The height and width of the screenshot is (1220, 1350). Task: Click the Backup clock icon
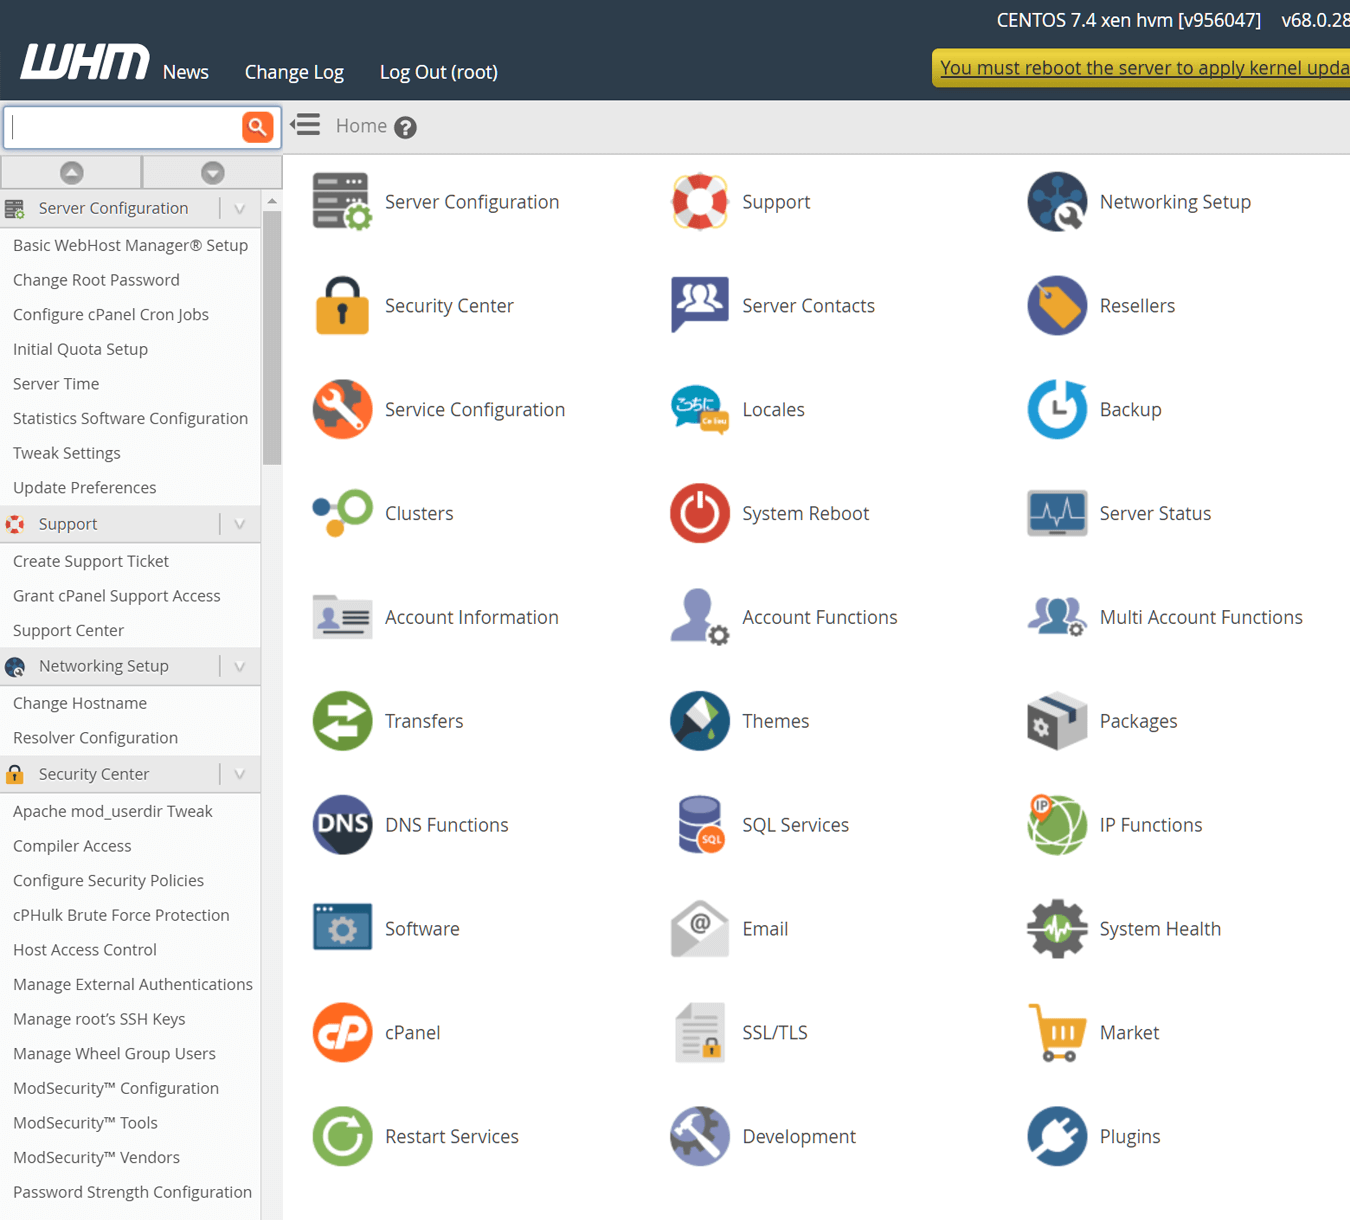[1057, 409]
